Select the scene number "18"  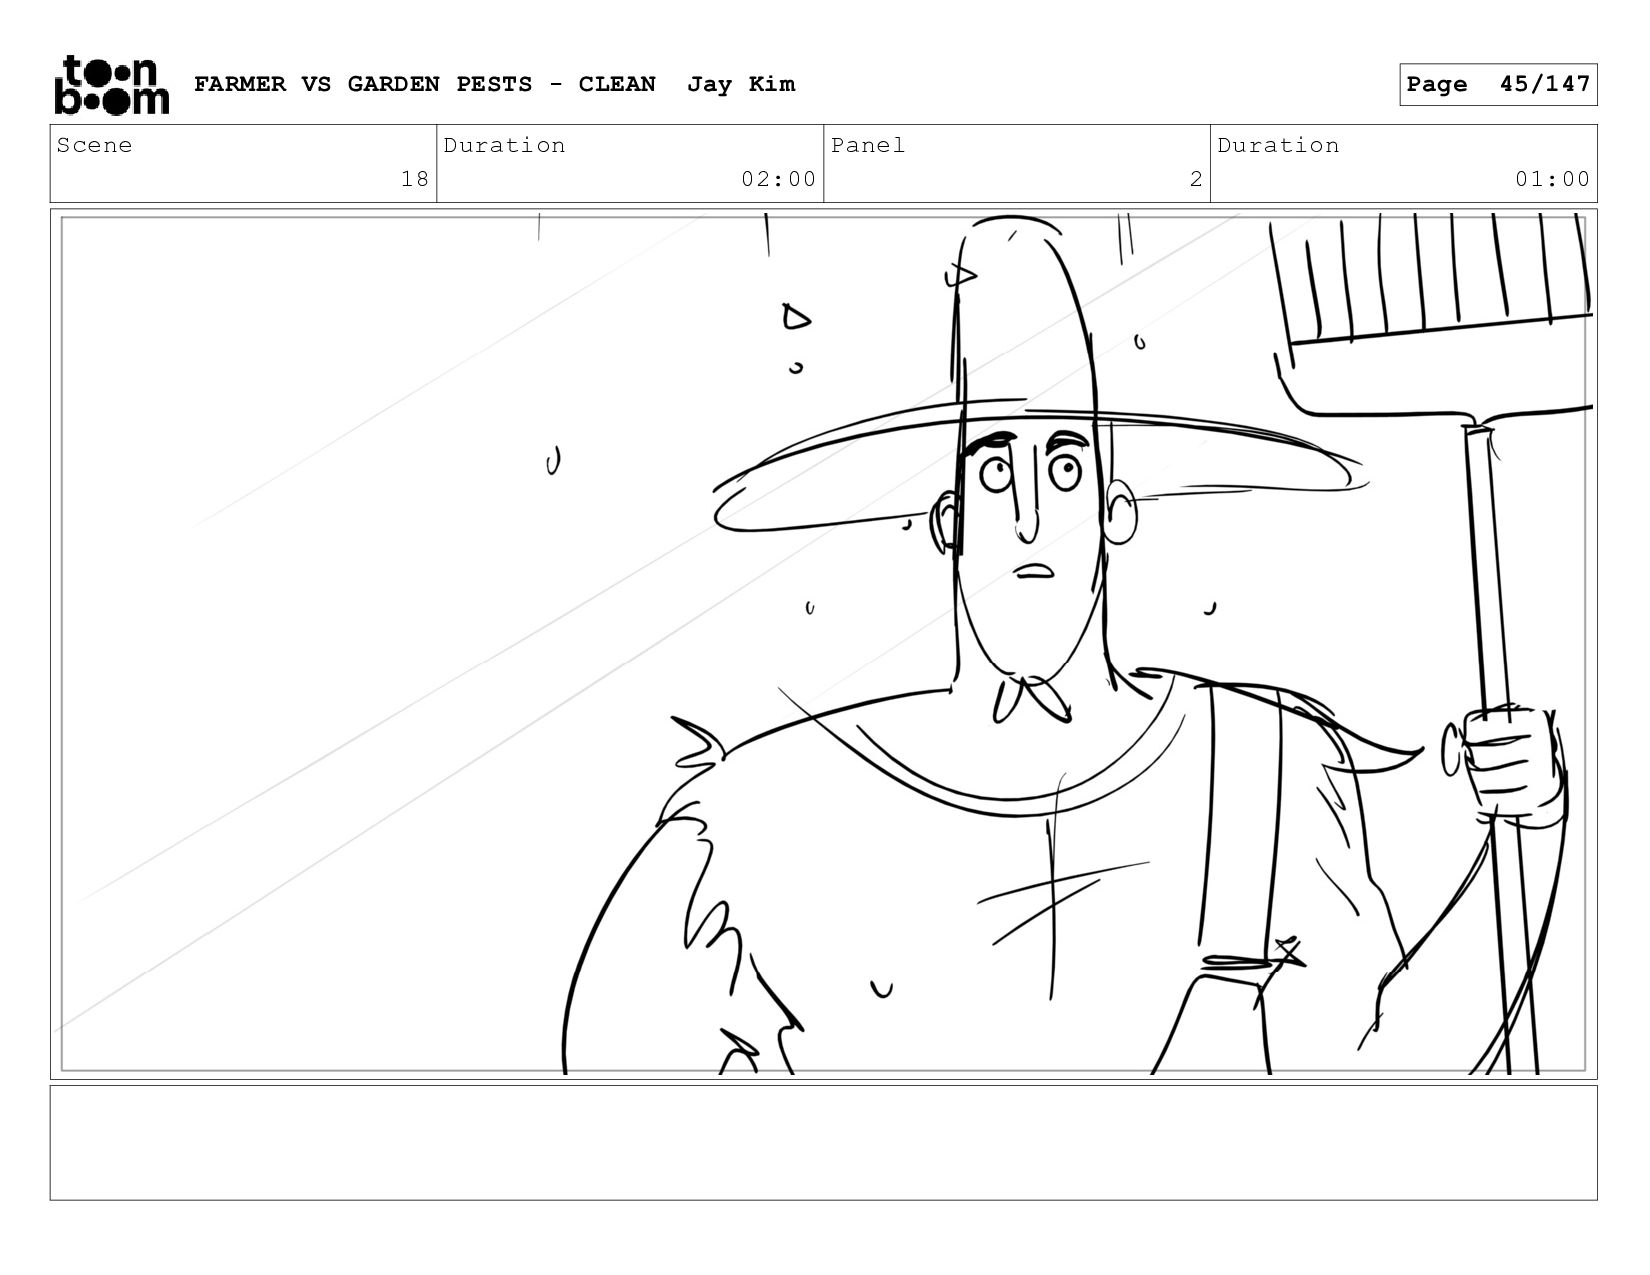coord(415,179)
